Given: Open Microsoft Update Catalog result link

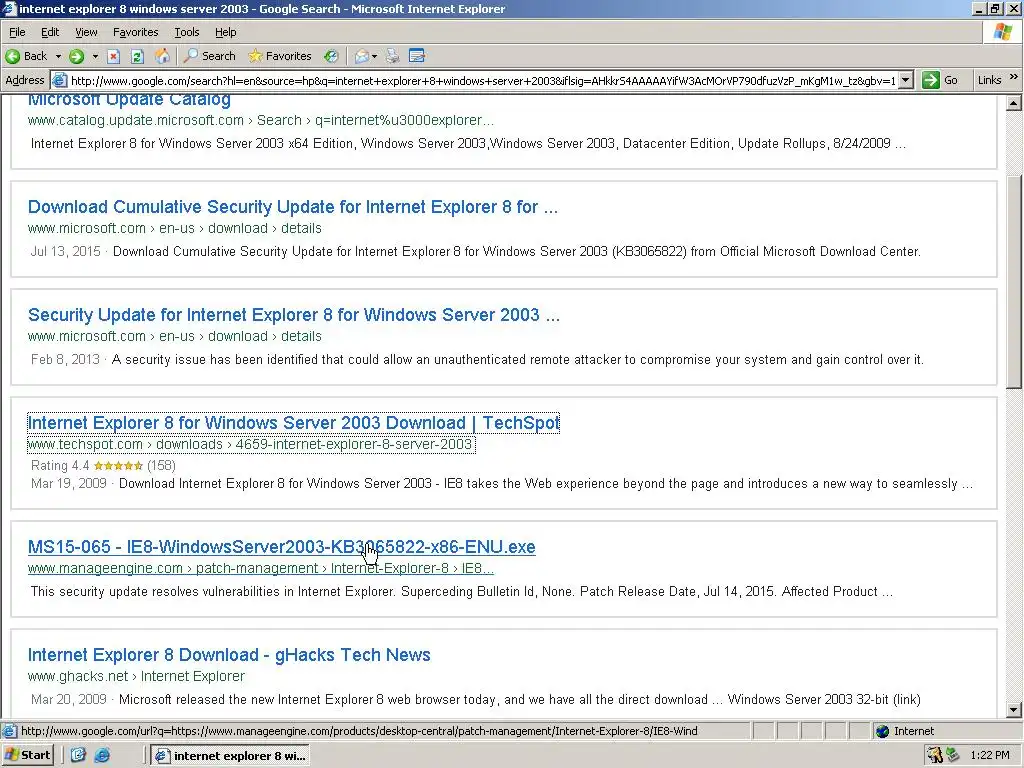Looking at the screenshot, I should point(129,99).
